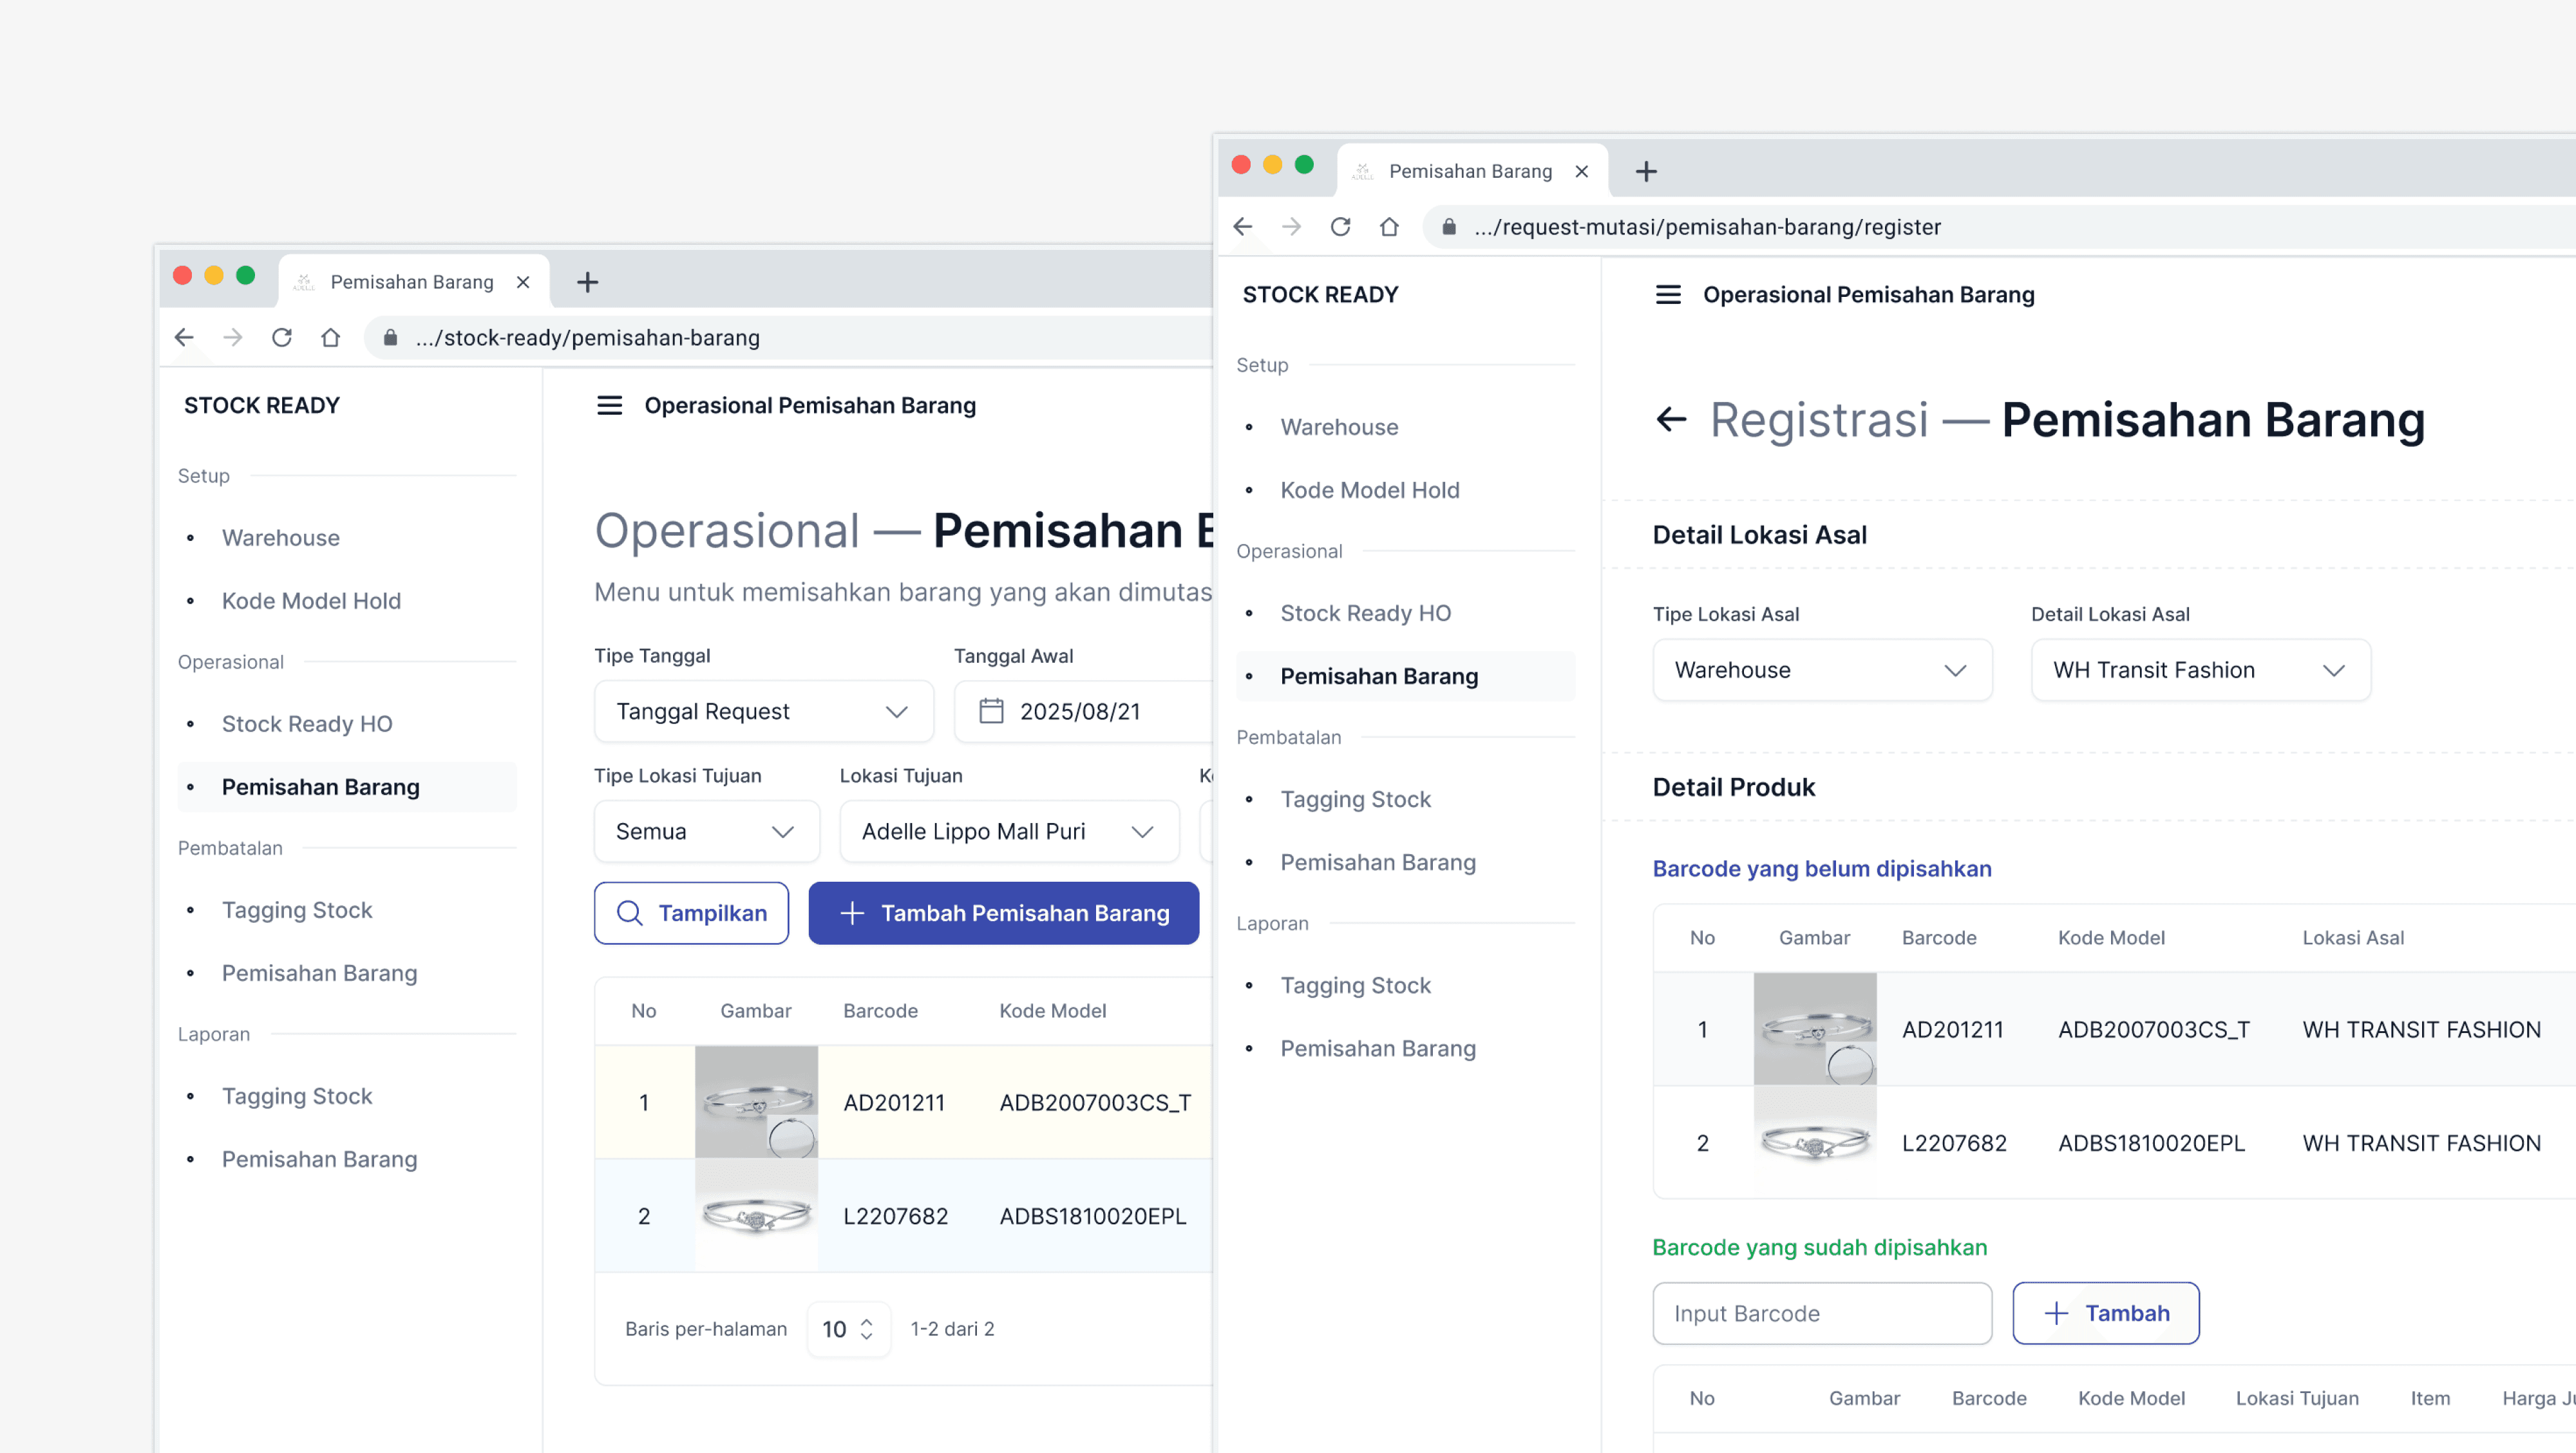The width and height of the screenshot is (2576, 1453).
Task: Toggle the sidebar using the left window's hamburger icon
Action: coord(609,405)
